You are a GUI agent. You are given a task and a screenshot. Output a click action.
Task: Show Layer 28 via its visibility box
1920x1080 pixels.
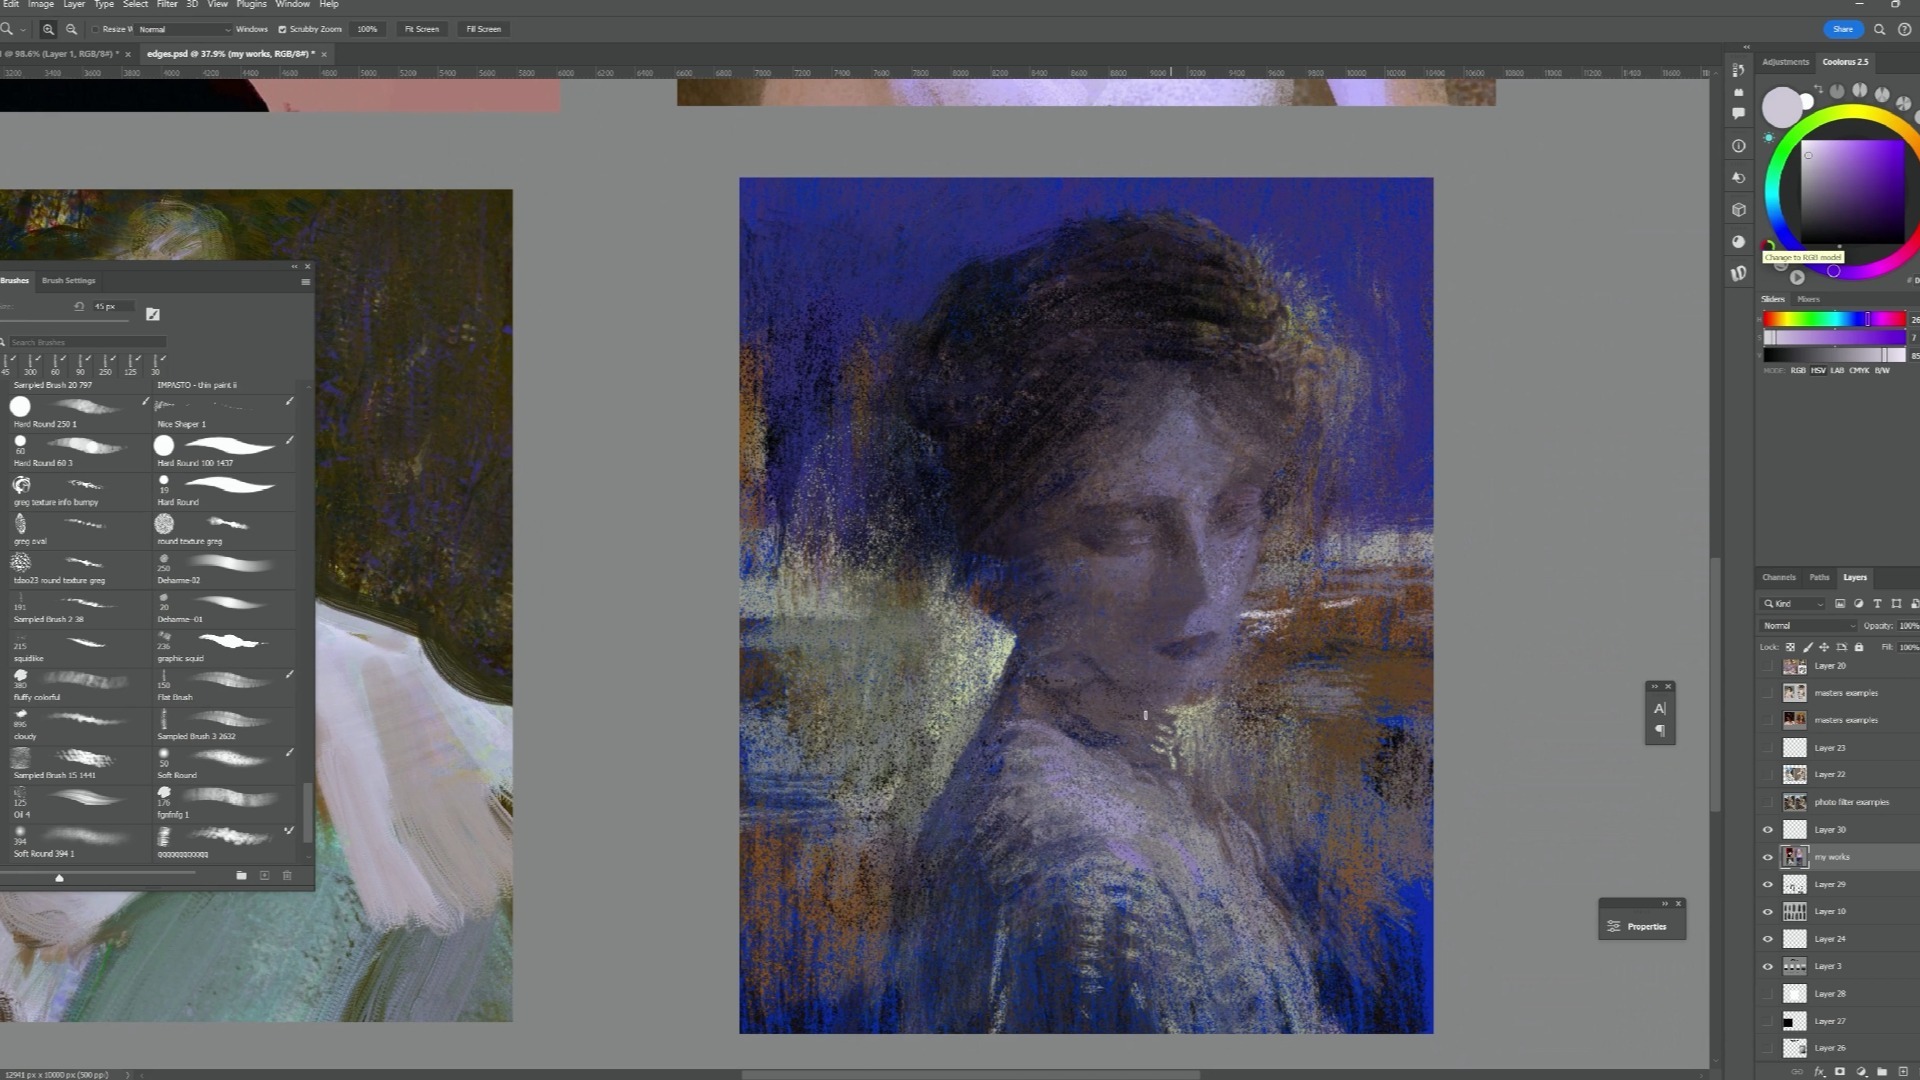click(x=1767, y=994)
